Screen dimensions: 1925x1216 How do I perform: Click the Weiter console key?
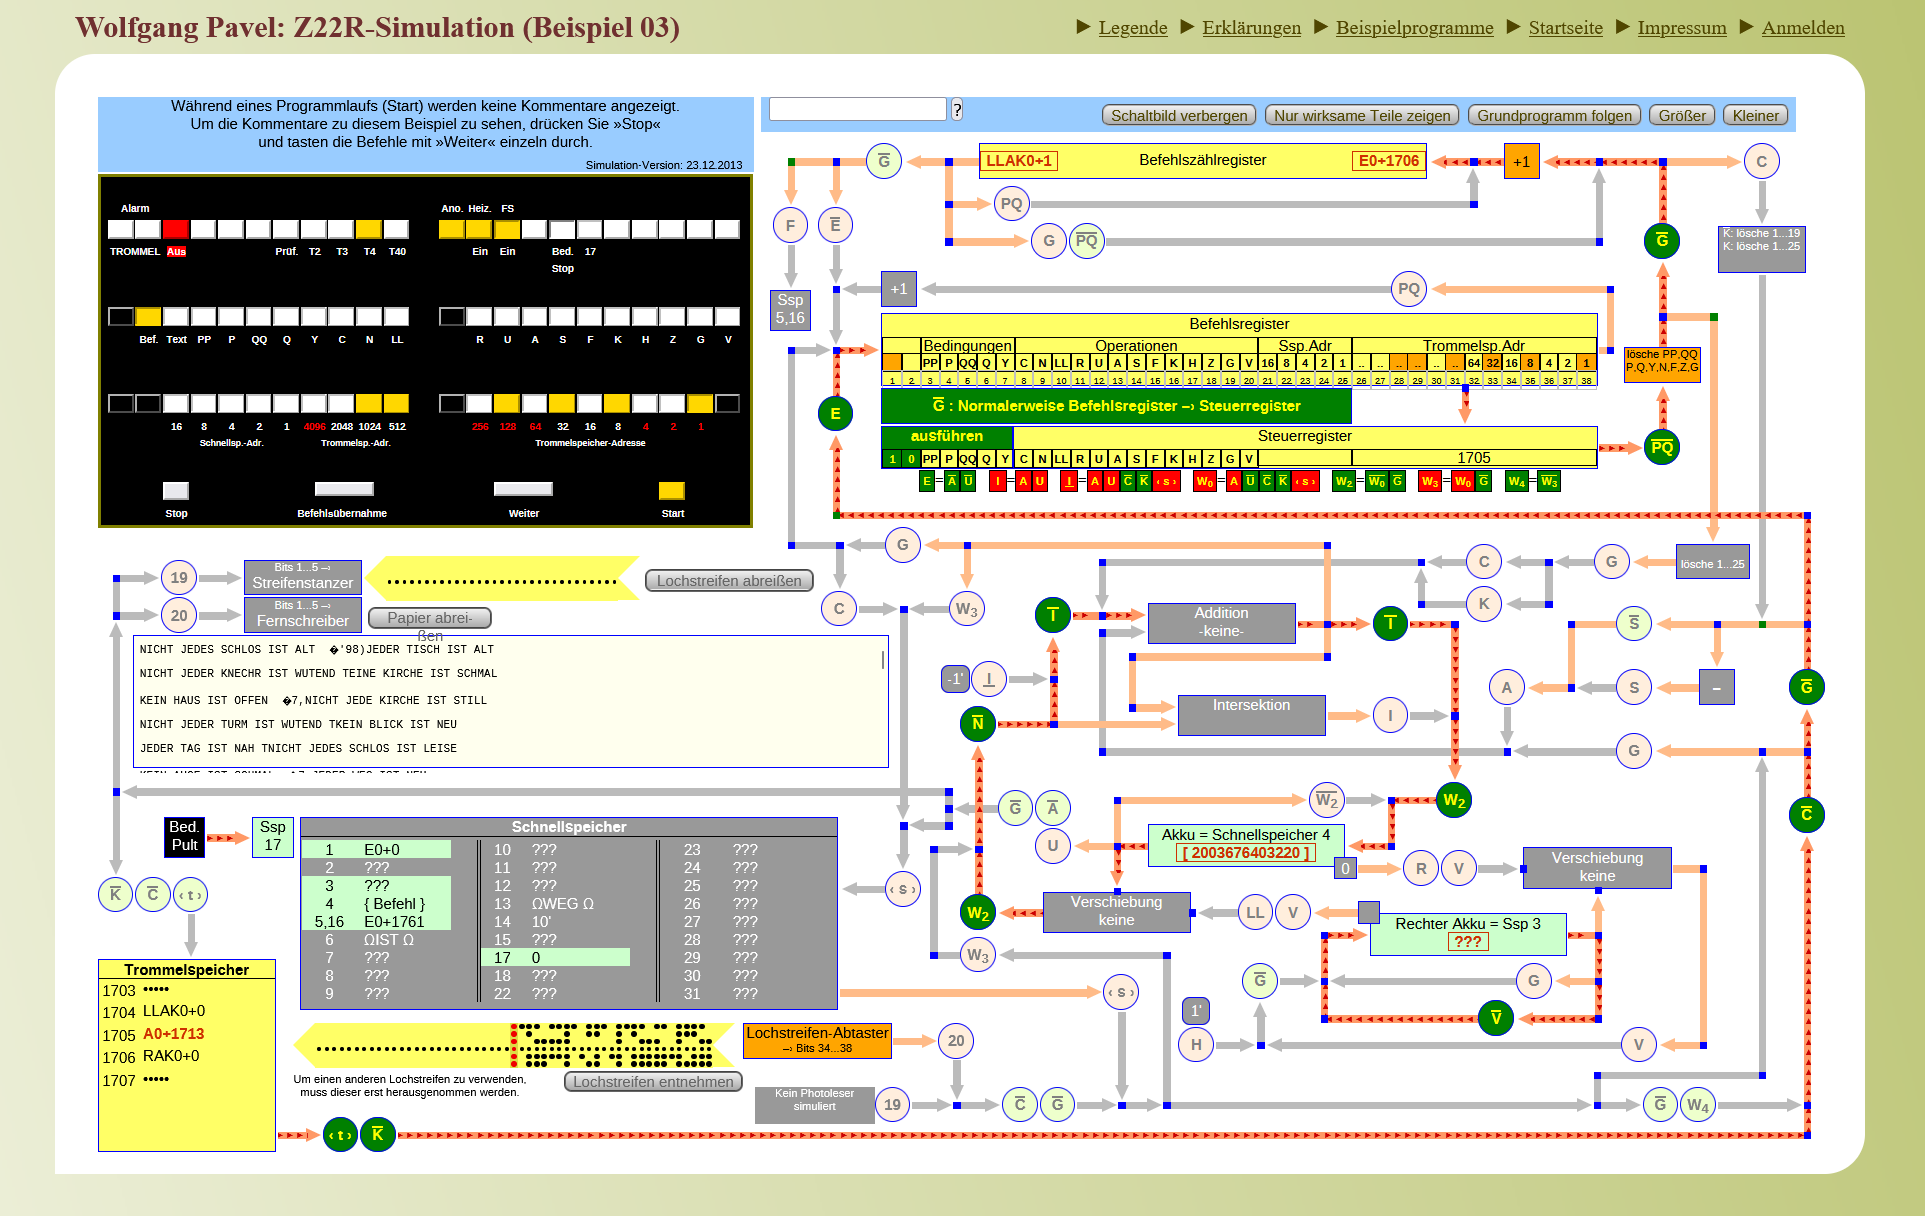(523, 489)
